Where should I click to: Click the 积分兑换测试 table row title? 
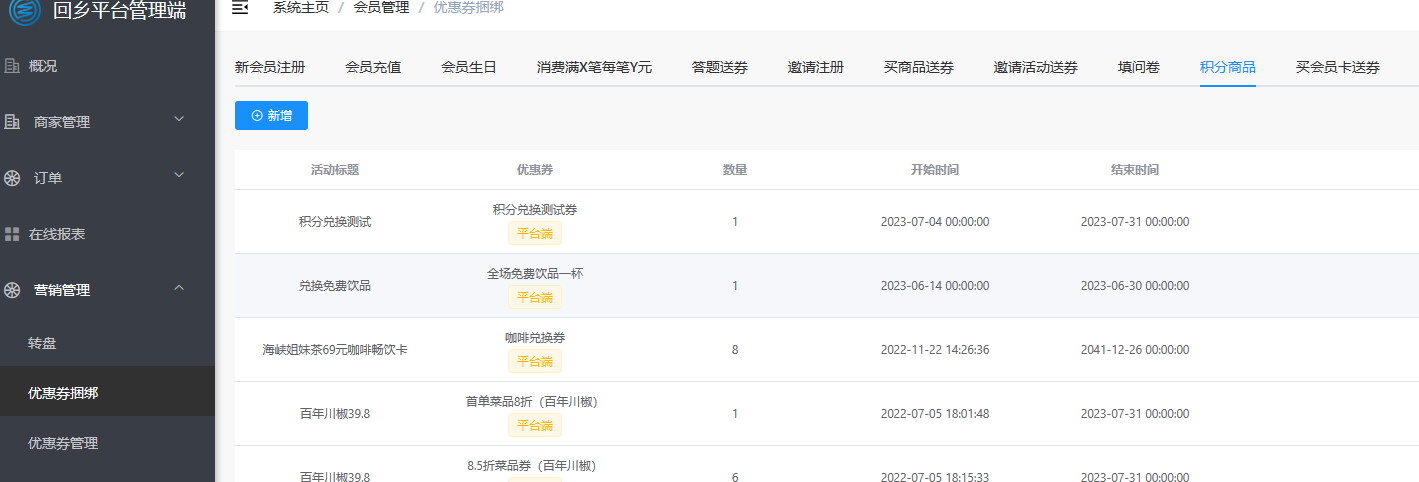[x=334, y=222]
